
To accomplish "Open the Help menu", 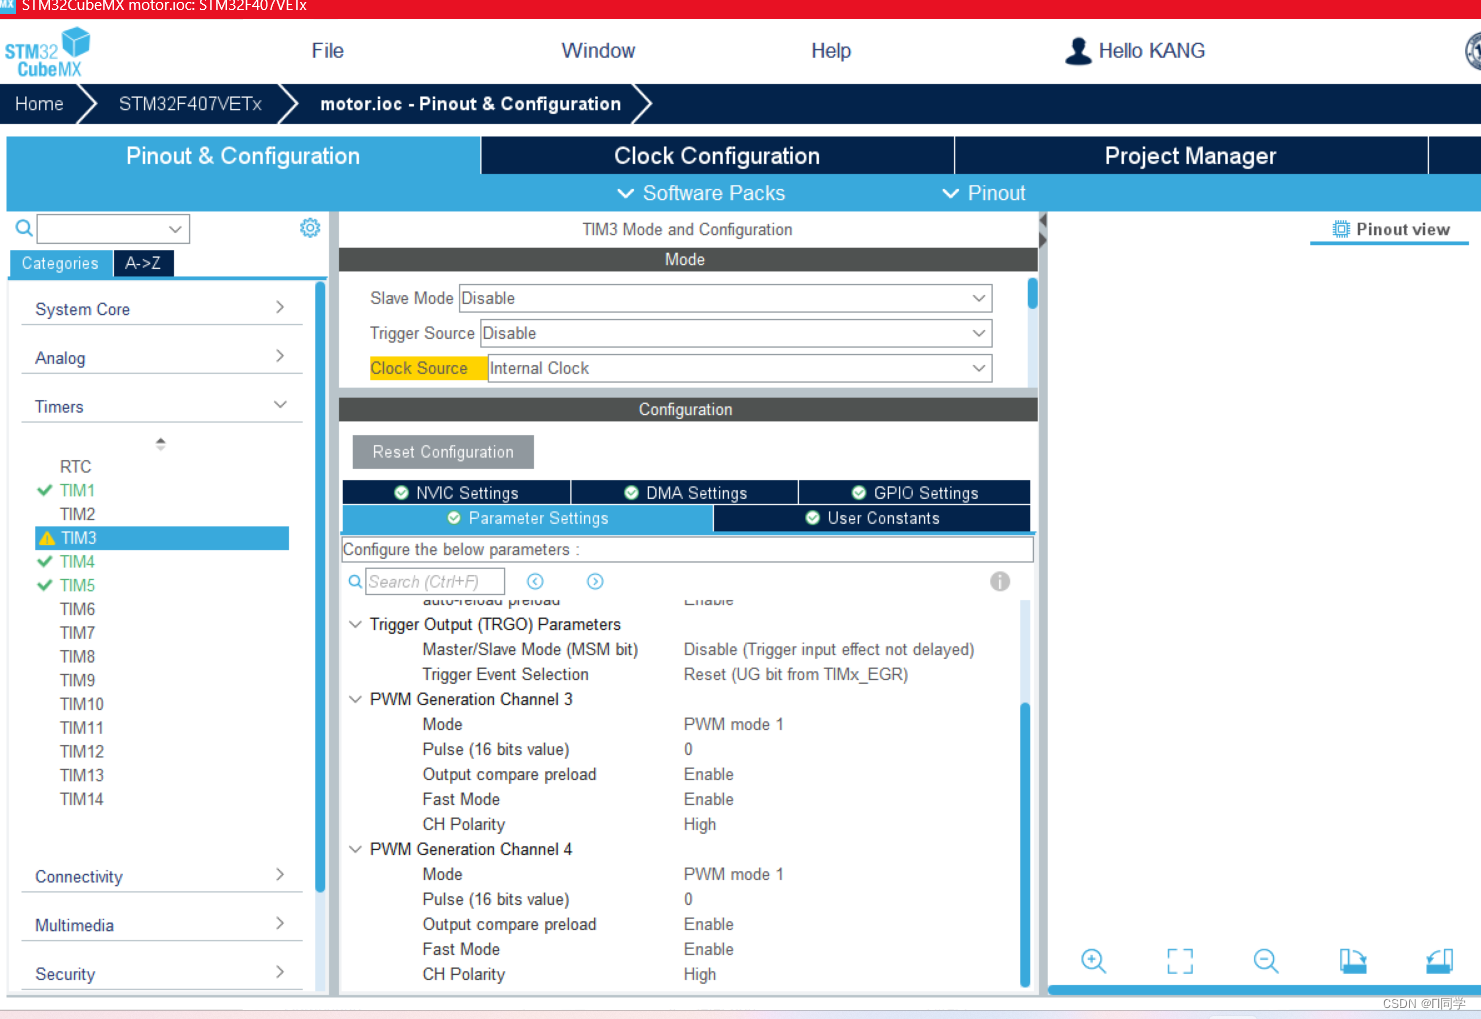I will point(831,51).
